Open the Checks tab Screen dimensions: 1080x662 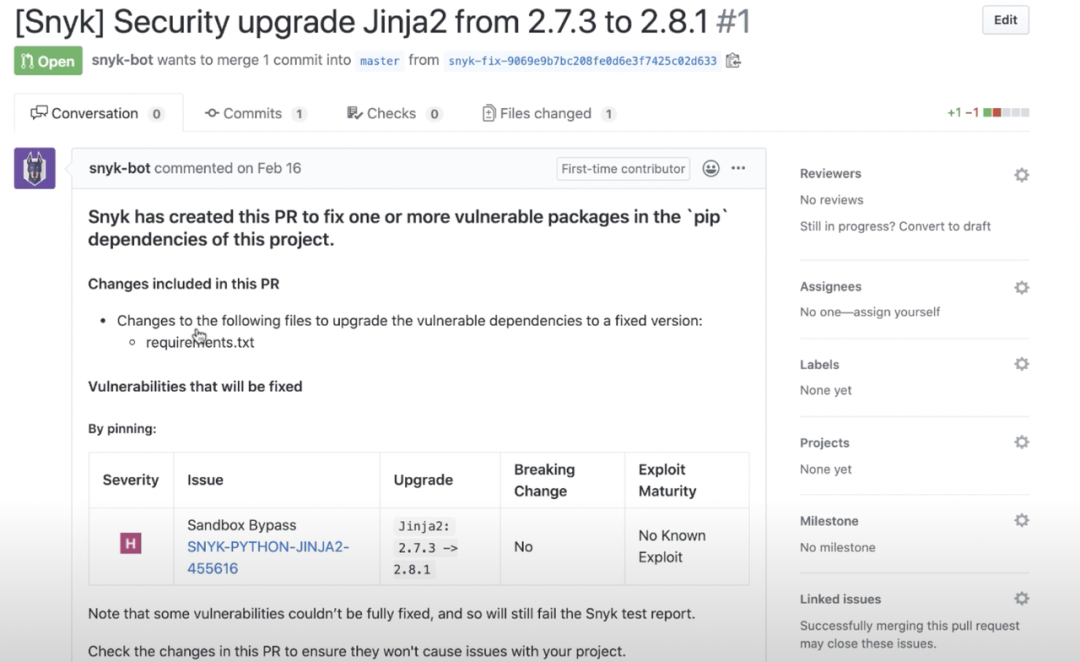coord(393,113)
